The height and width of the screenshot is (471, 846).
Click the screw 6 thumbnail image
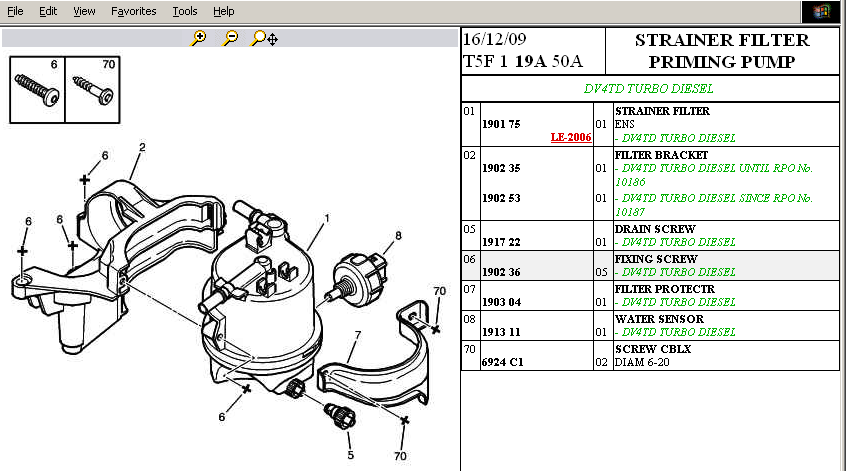(x=37, y=90)
